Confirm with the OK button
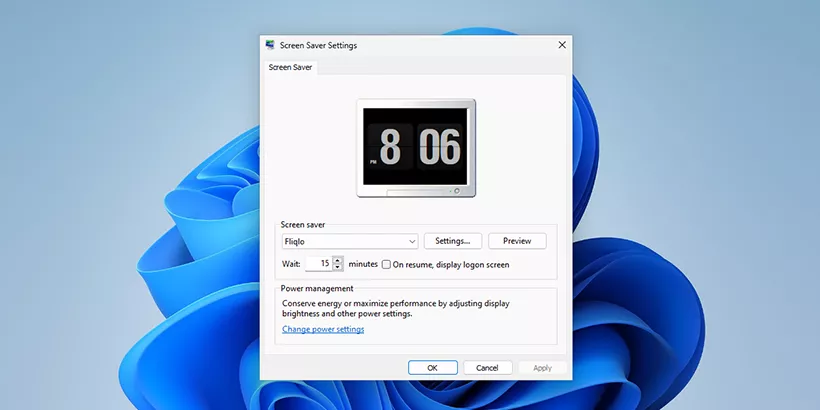 point(432,368)
